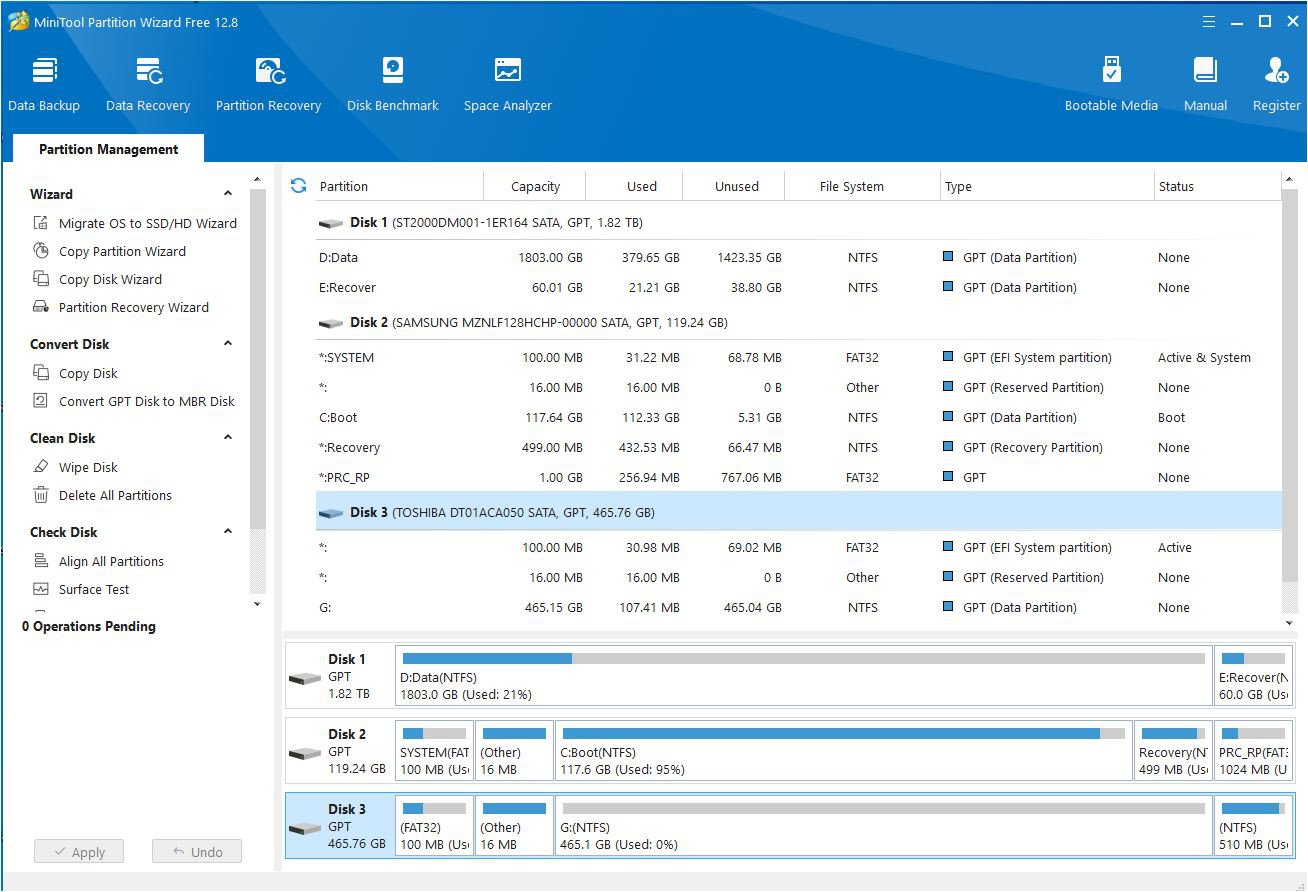Screen dimensions: 1308x892
Task: Click the Partition Recovery Wizard icon
Action: coord(41,307)
